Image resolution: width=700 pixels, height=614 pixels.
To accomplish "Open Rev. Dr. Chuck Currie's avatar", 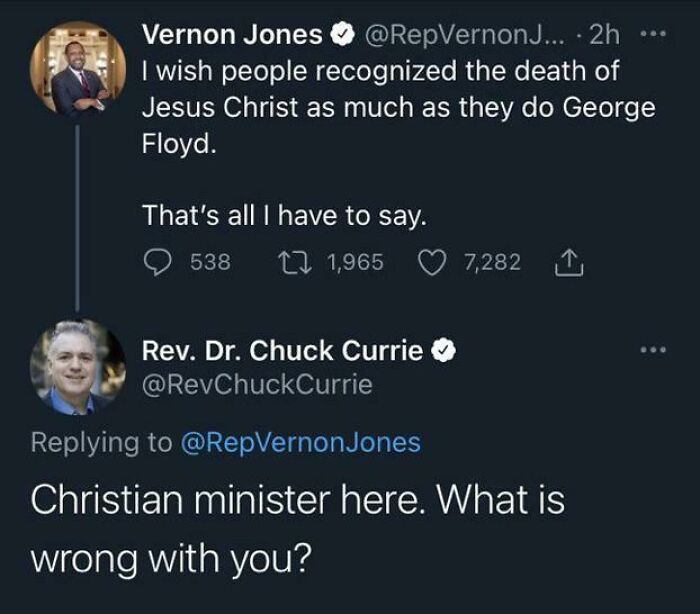I will pyautogui.click(x=76, y=367).
